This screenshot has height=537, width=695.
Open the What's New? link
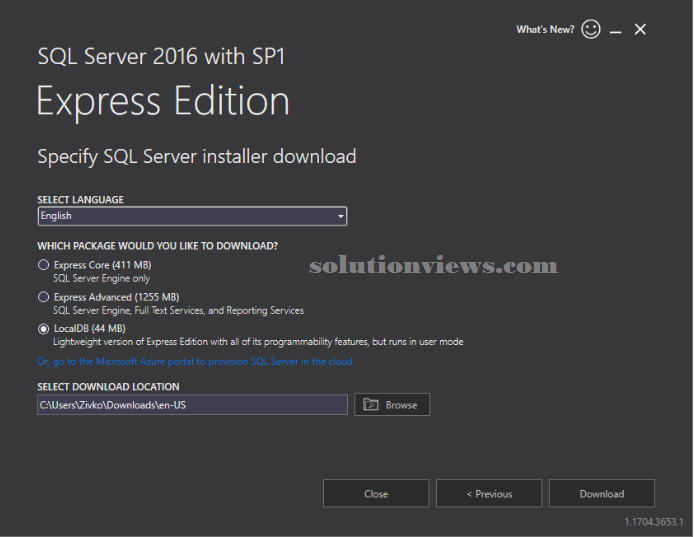tap(545, 30)
